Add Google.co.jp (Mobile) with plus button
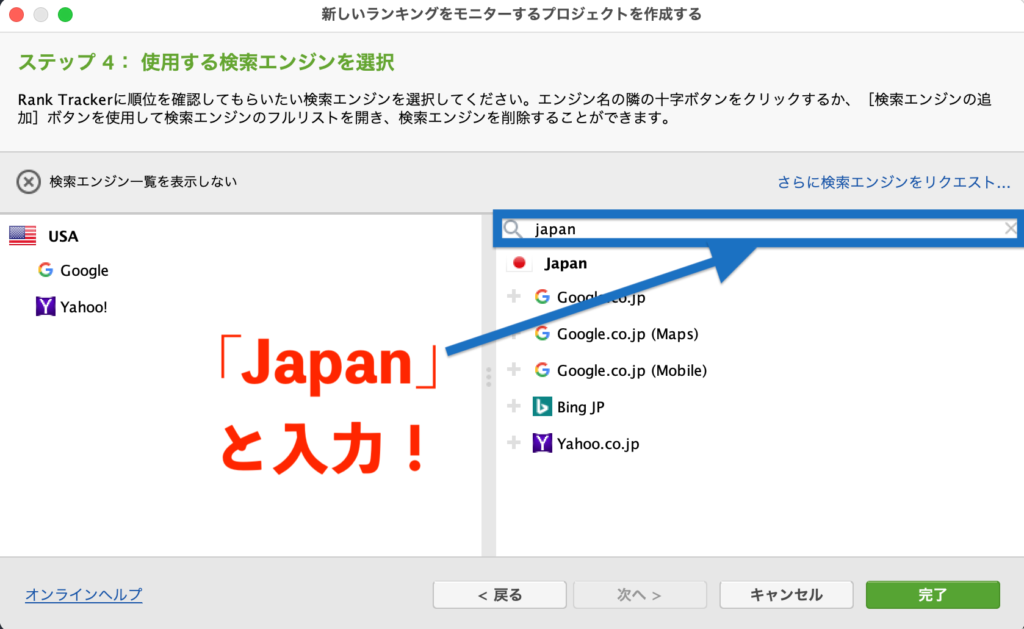The width and height of the screenshot is (1024, 629). click(x=514, y=370)
